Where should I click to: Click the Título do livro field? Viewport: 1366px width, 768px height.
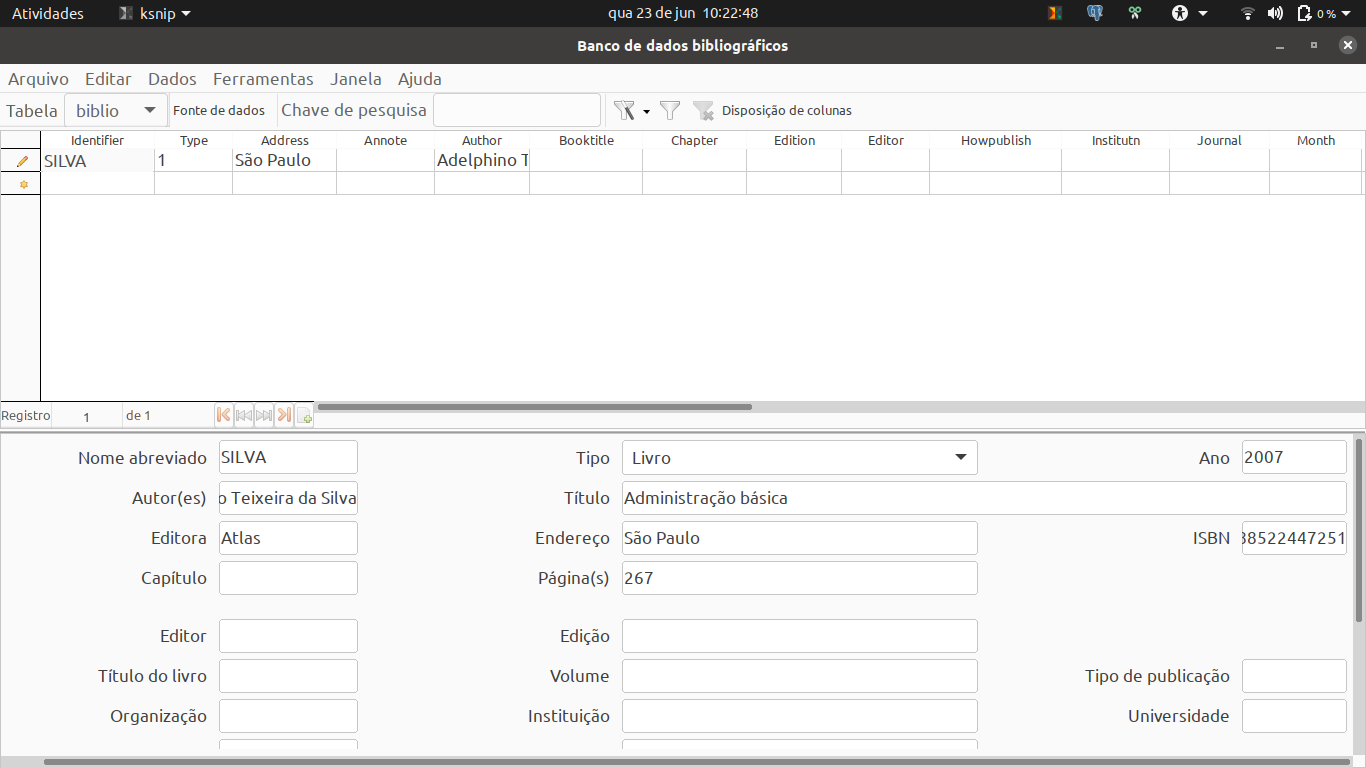(x=288, y=676)
